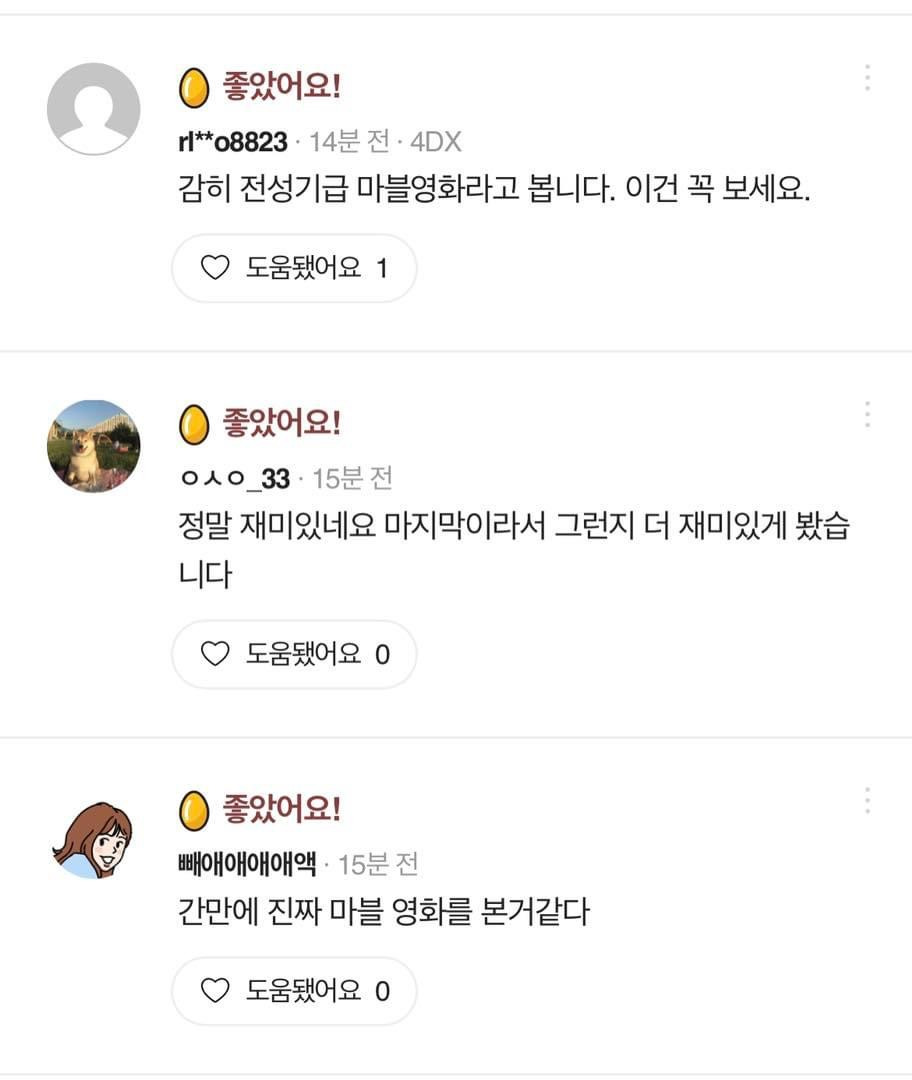This screenshot has height=1080, width=912.
Task: Open user ㅇㅅㅇ_33's profile name
Action: tap(235, 479)
